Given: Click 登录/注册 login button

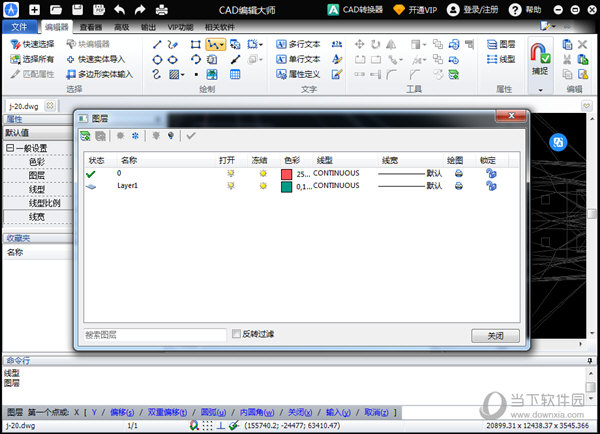Looking at the screenshot, I should tap(473, 10).
